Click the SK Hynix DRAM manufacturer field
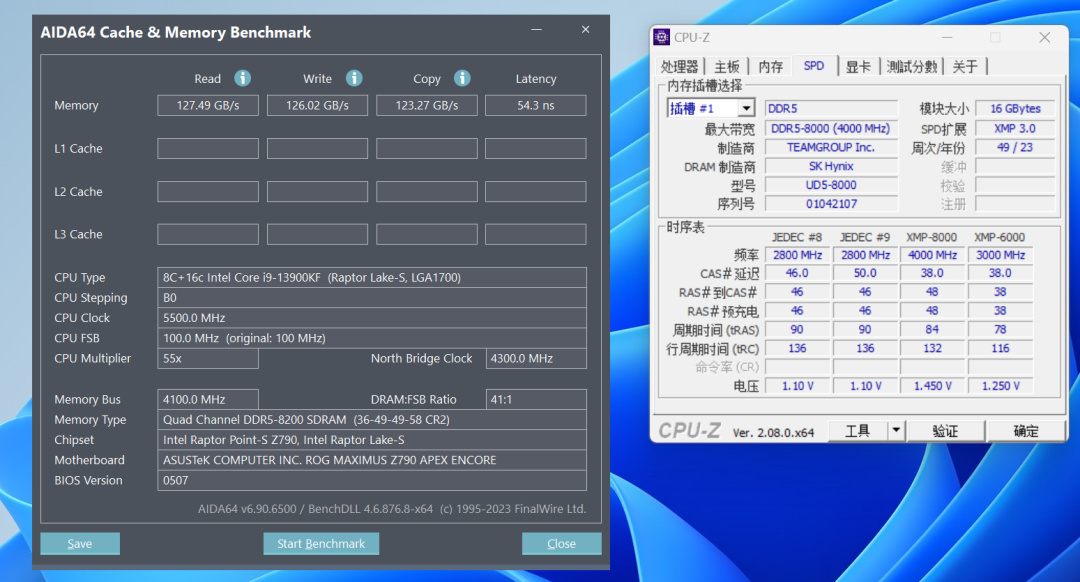Screen dimensions: 1080x582 tap(831, 166)
